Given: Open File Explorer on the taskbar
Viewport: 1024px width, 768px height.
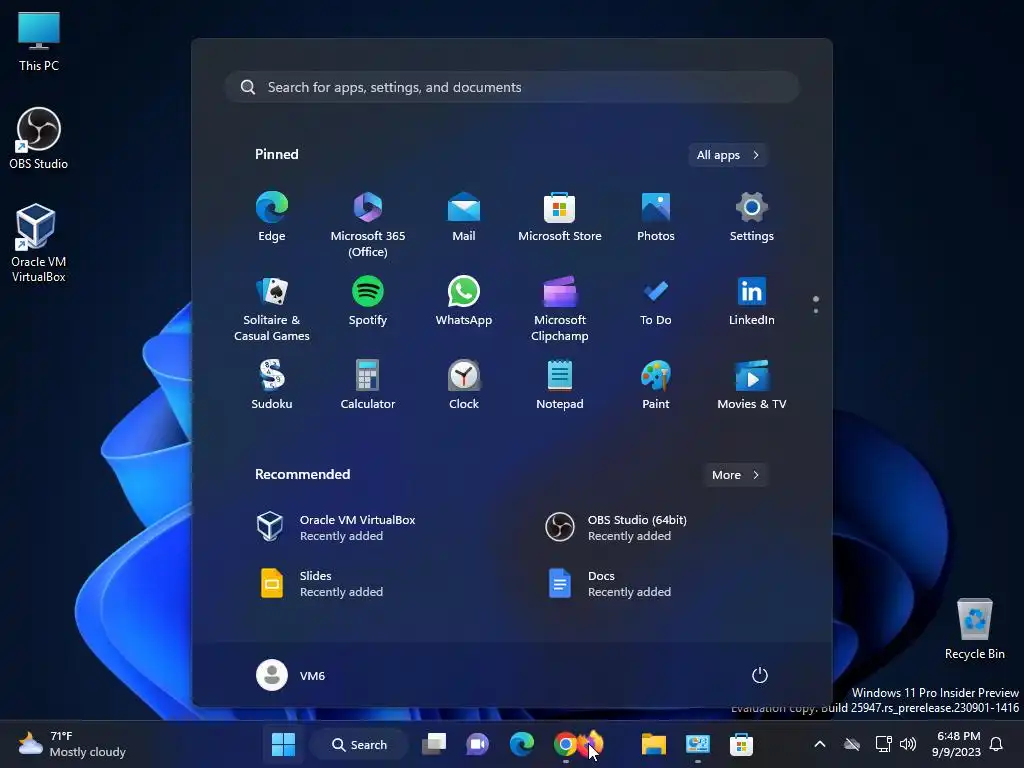Looking at the screenshot, I should point(653,744).
